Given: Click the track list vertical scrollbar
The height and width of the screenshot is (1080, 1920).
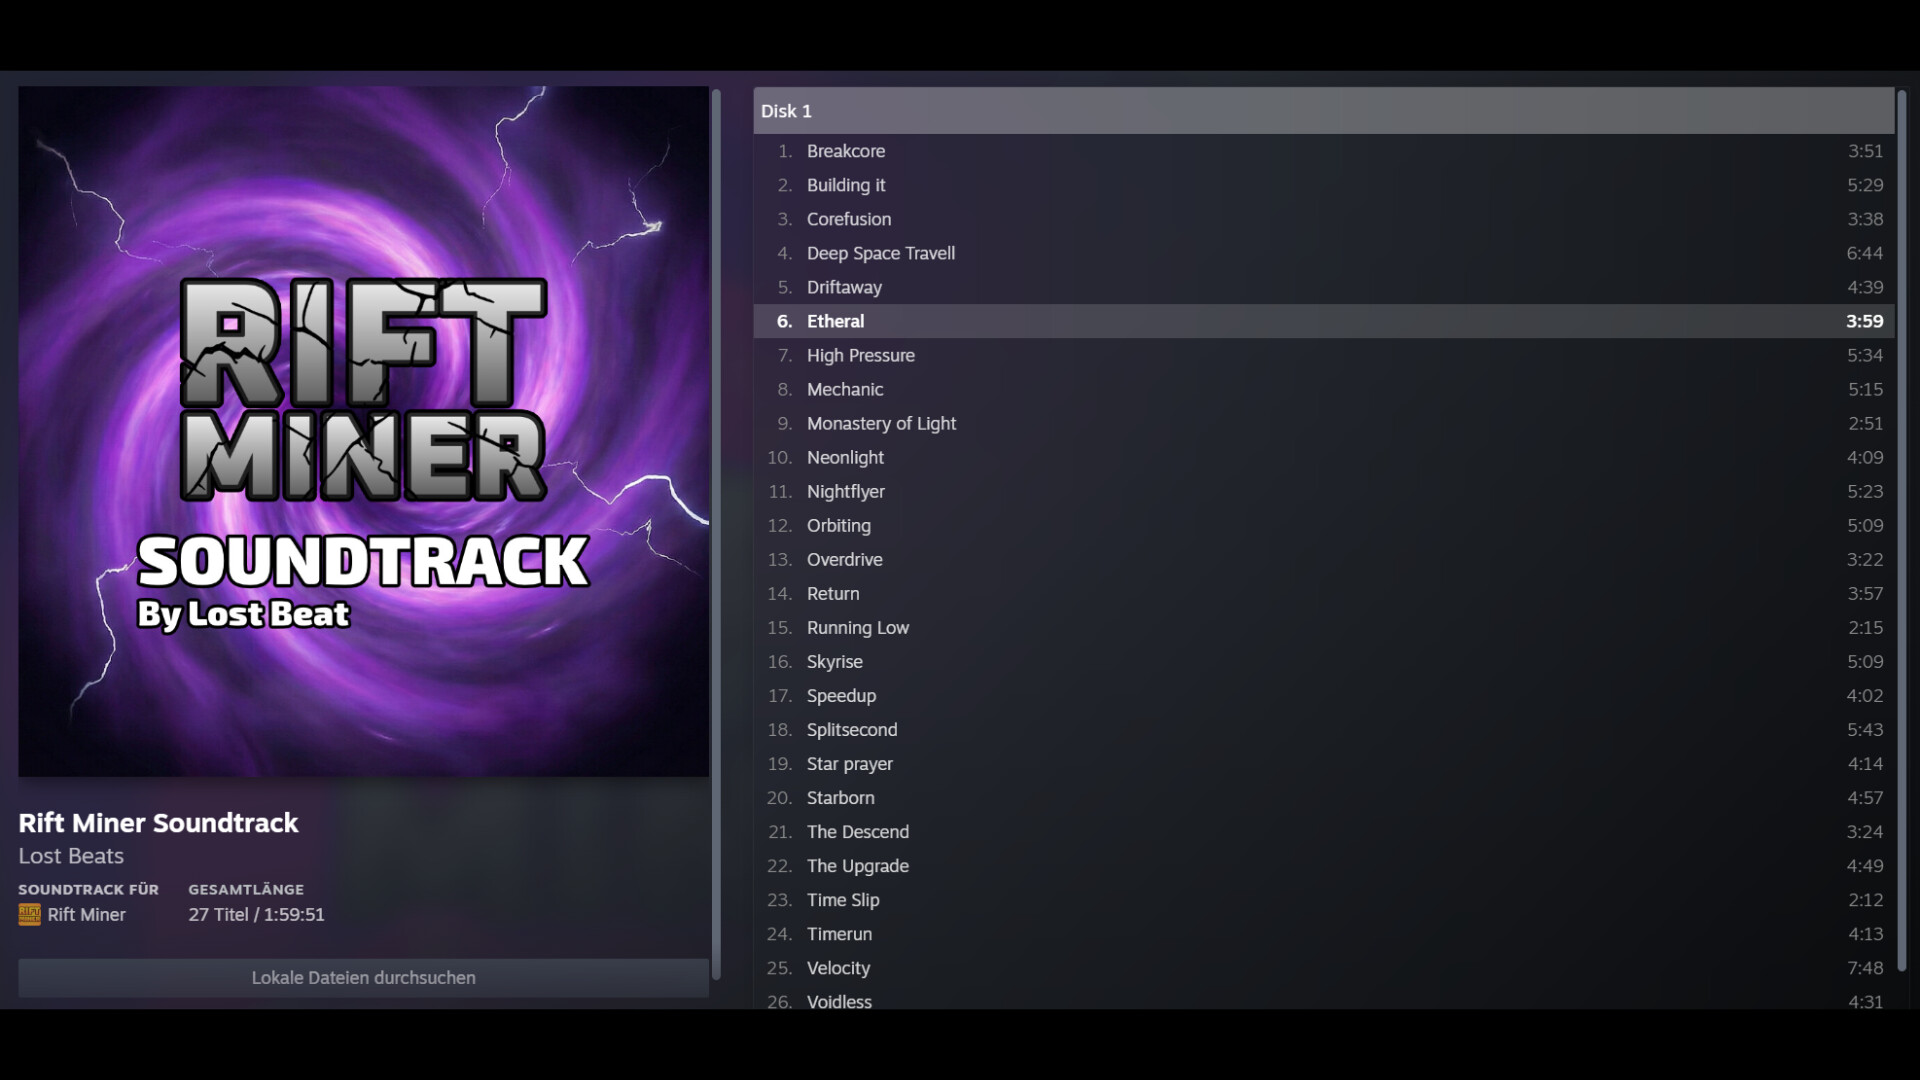Looking at the screenshot, I should click(x=1901, y=530).
